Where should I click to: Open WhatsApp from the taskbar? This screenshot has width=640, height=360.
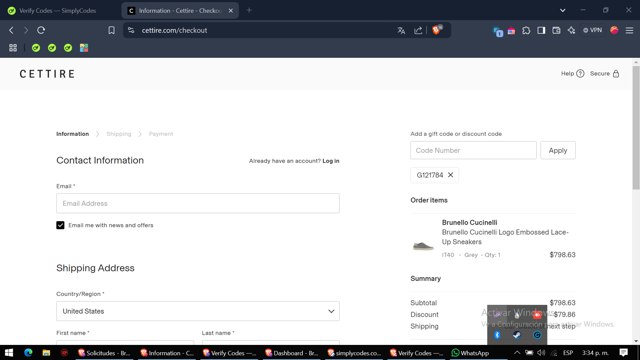tap(470, 353)
